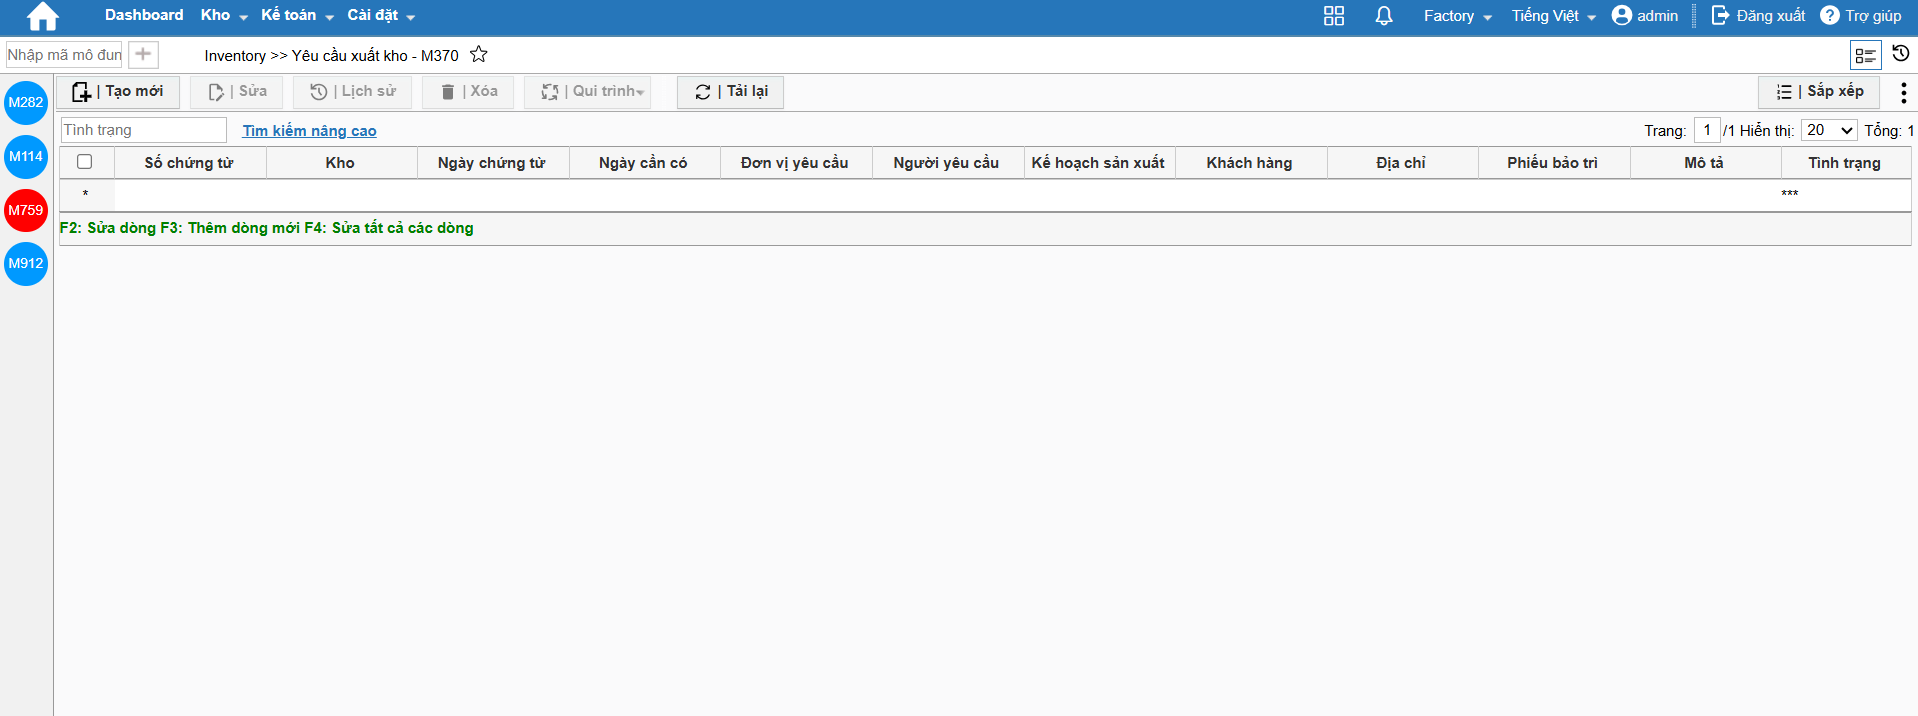Click the new-row asterisk cell
This screenshot has height=716, width=1918.
point(86,195)
